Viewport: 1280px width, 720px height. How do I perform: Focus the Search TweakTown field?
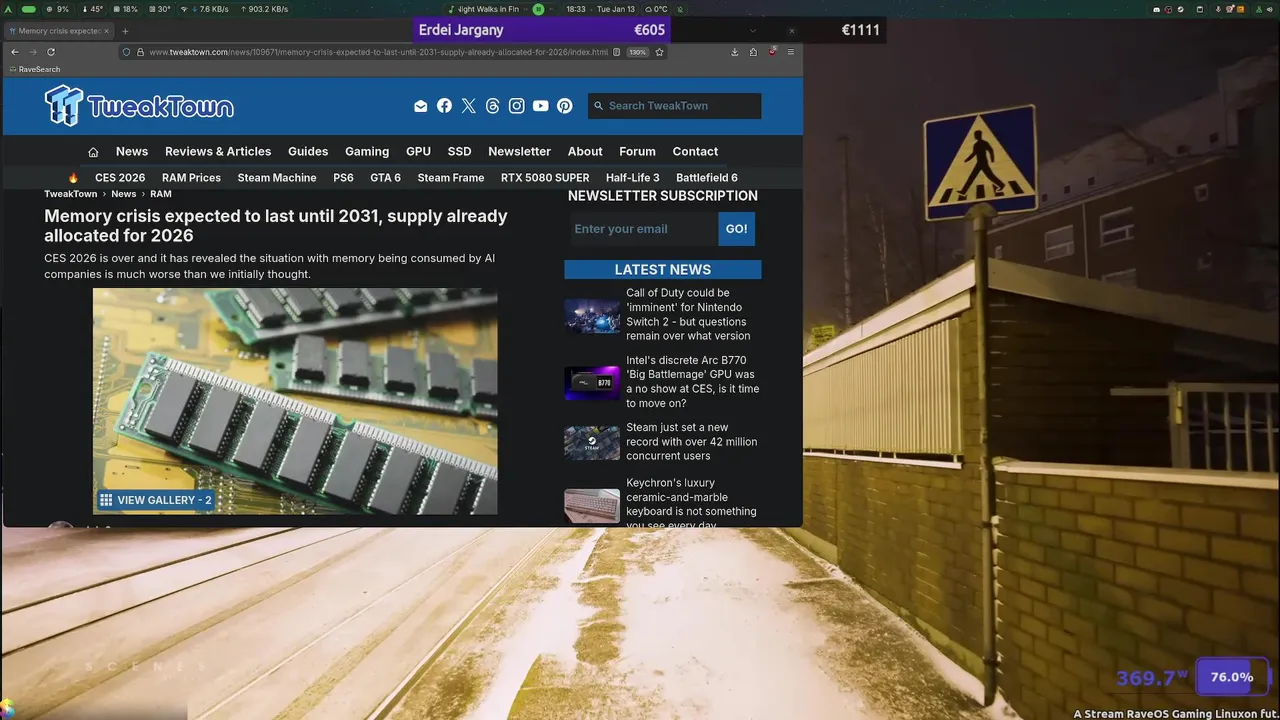(675, 106)
